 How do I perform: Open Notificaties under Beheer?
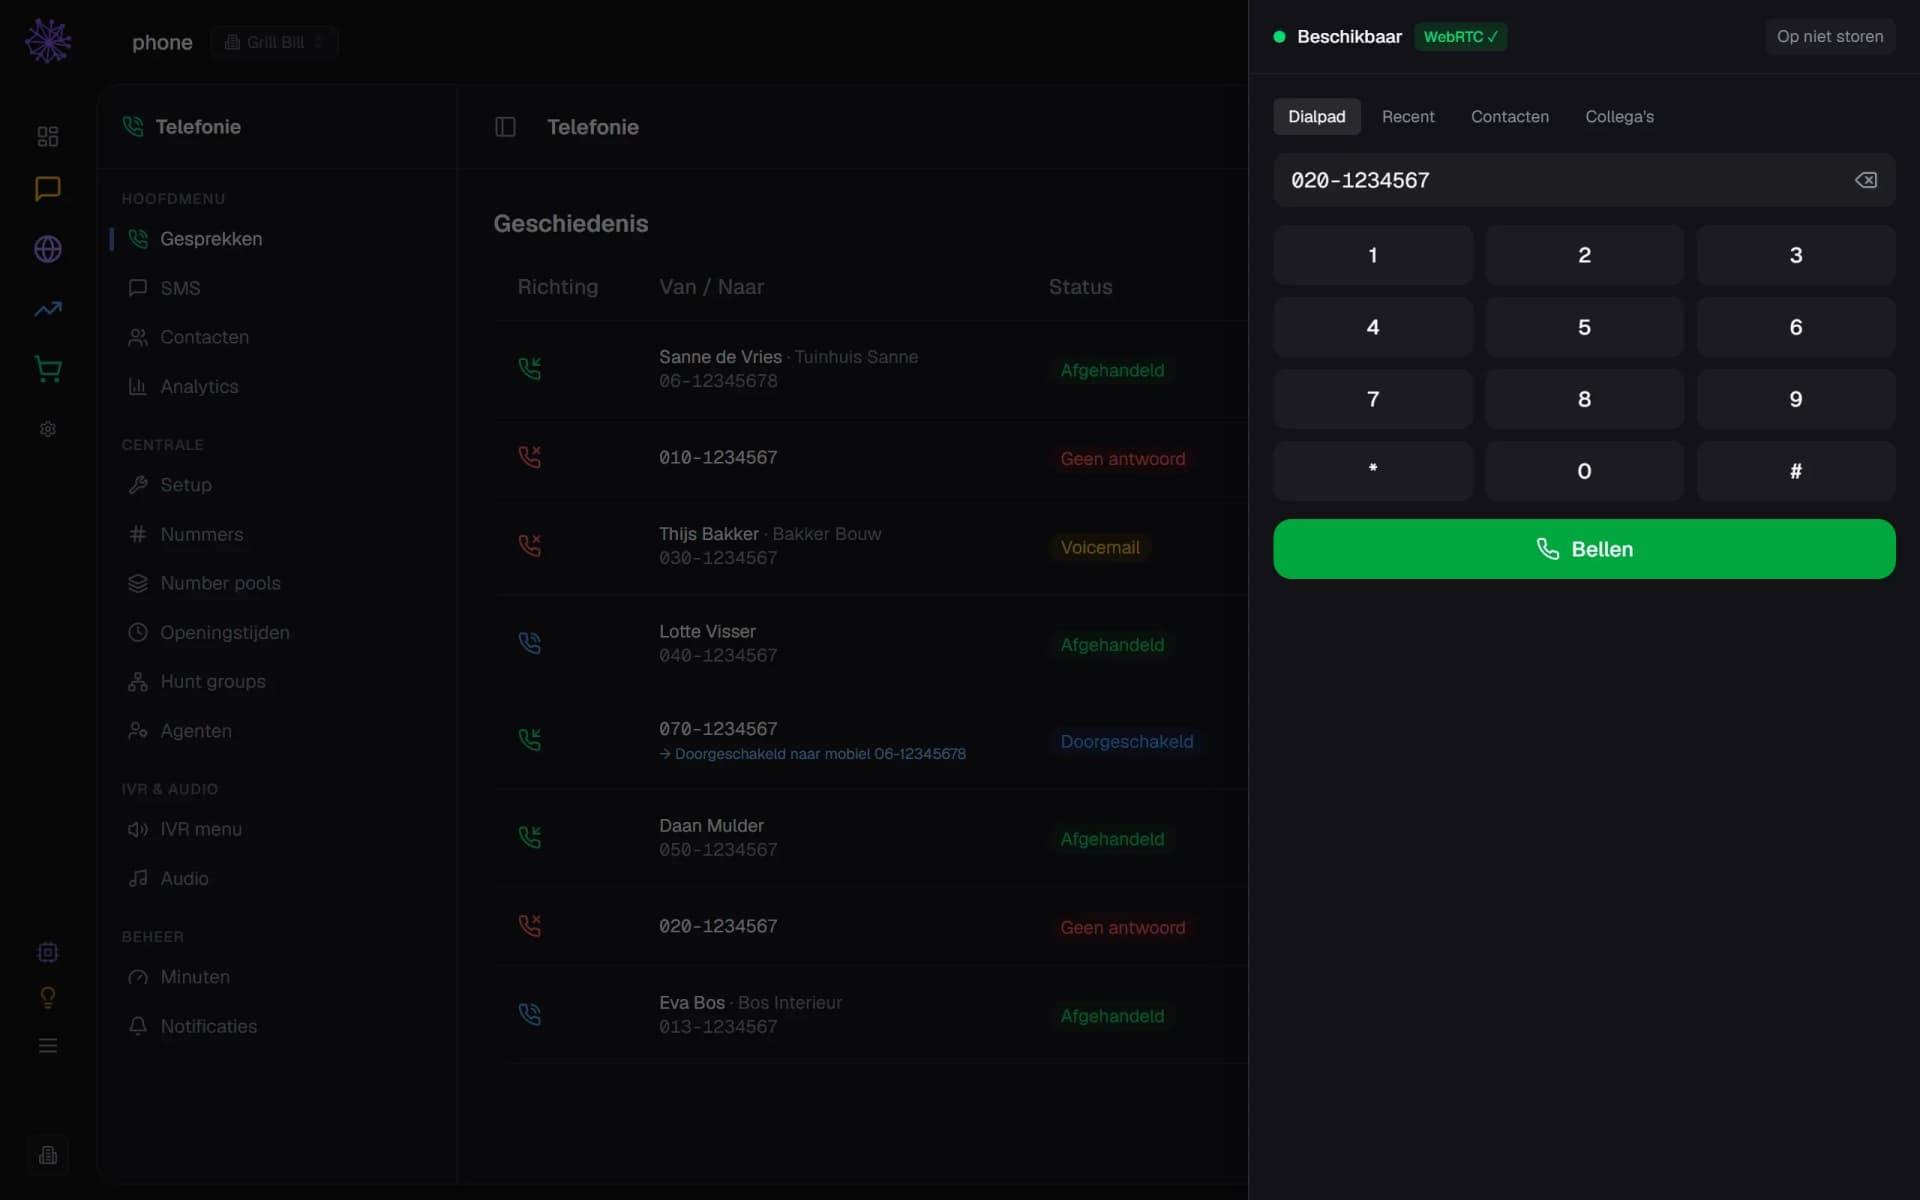tap(276, 1026)
